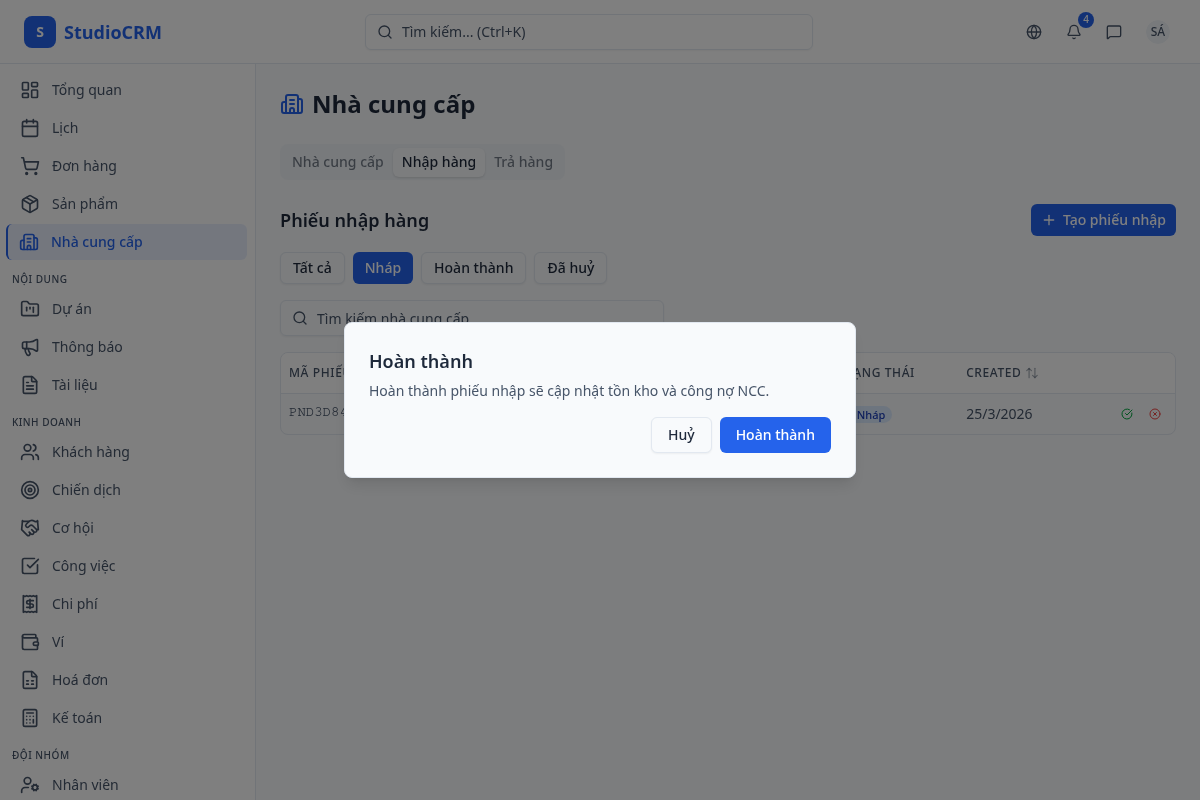
Task: Switch to the Nhà cung cấp tab
Action: click(337, 162)
